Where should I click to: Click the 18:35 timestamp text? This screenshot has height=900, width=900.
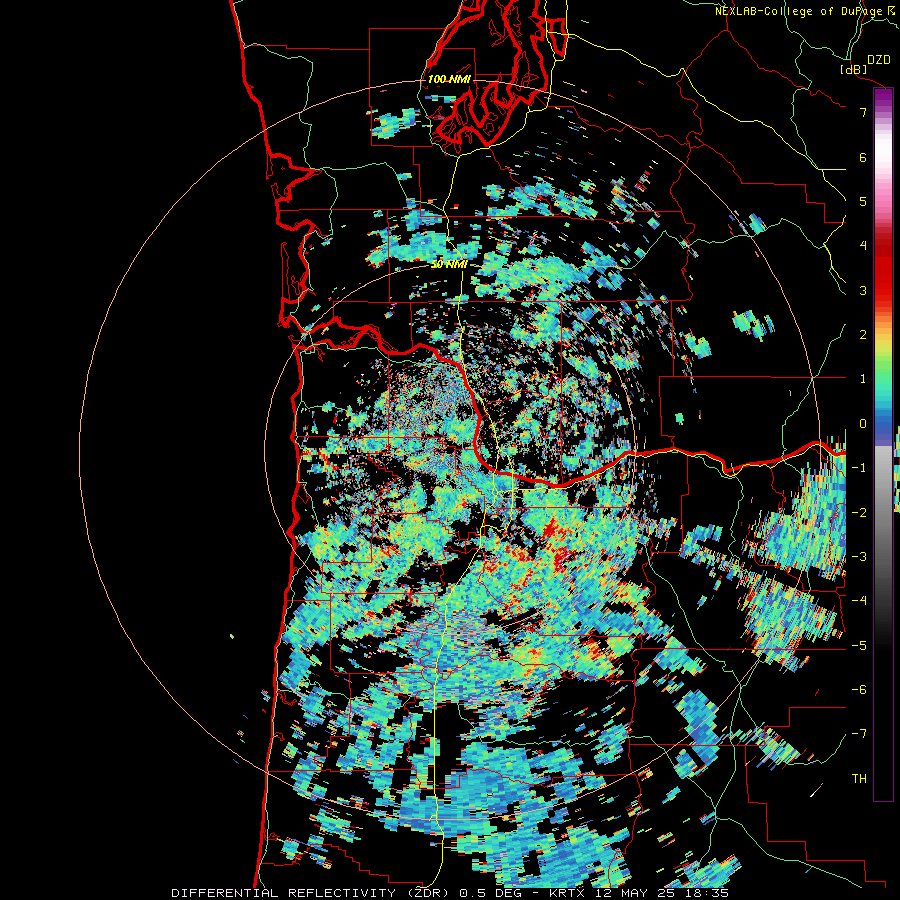click(707, 893)
